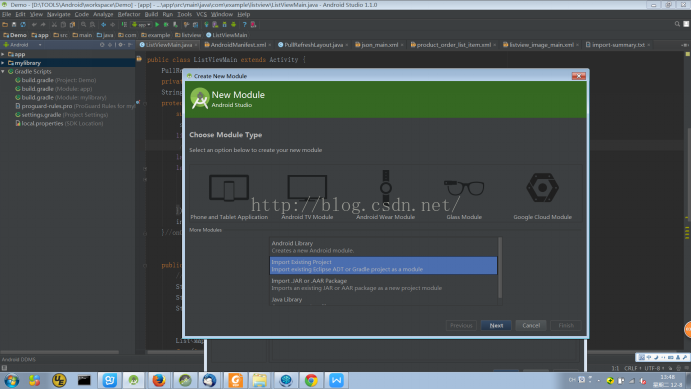Click the Android DDMS status bar label
Screen dimensions: 692x389
19,359
